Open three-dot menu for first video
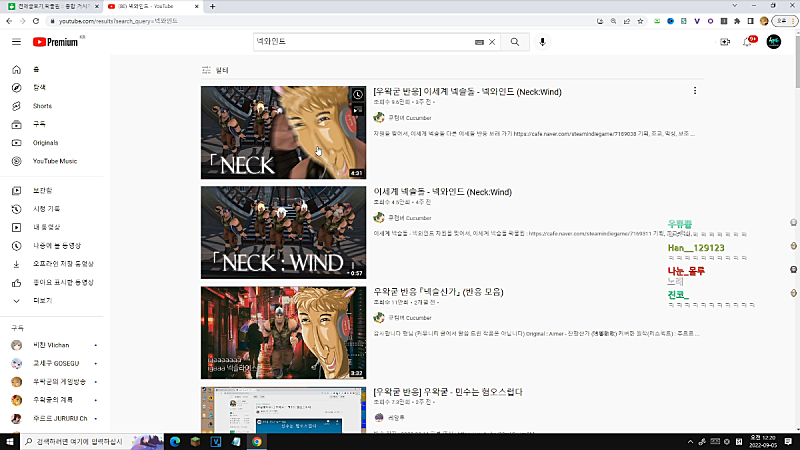 (694, 91)
